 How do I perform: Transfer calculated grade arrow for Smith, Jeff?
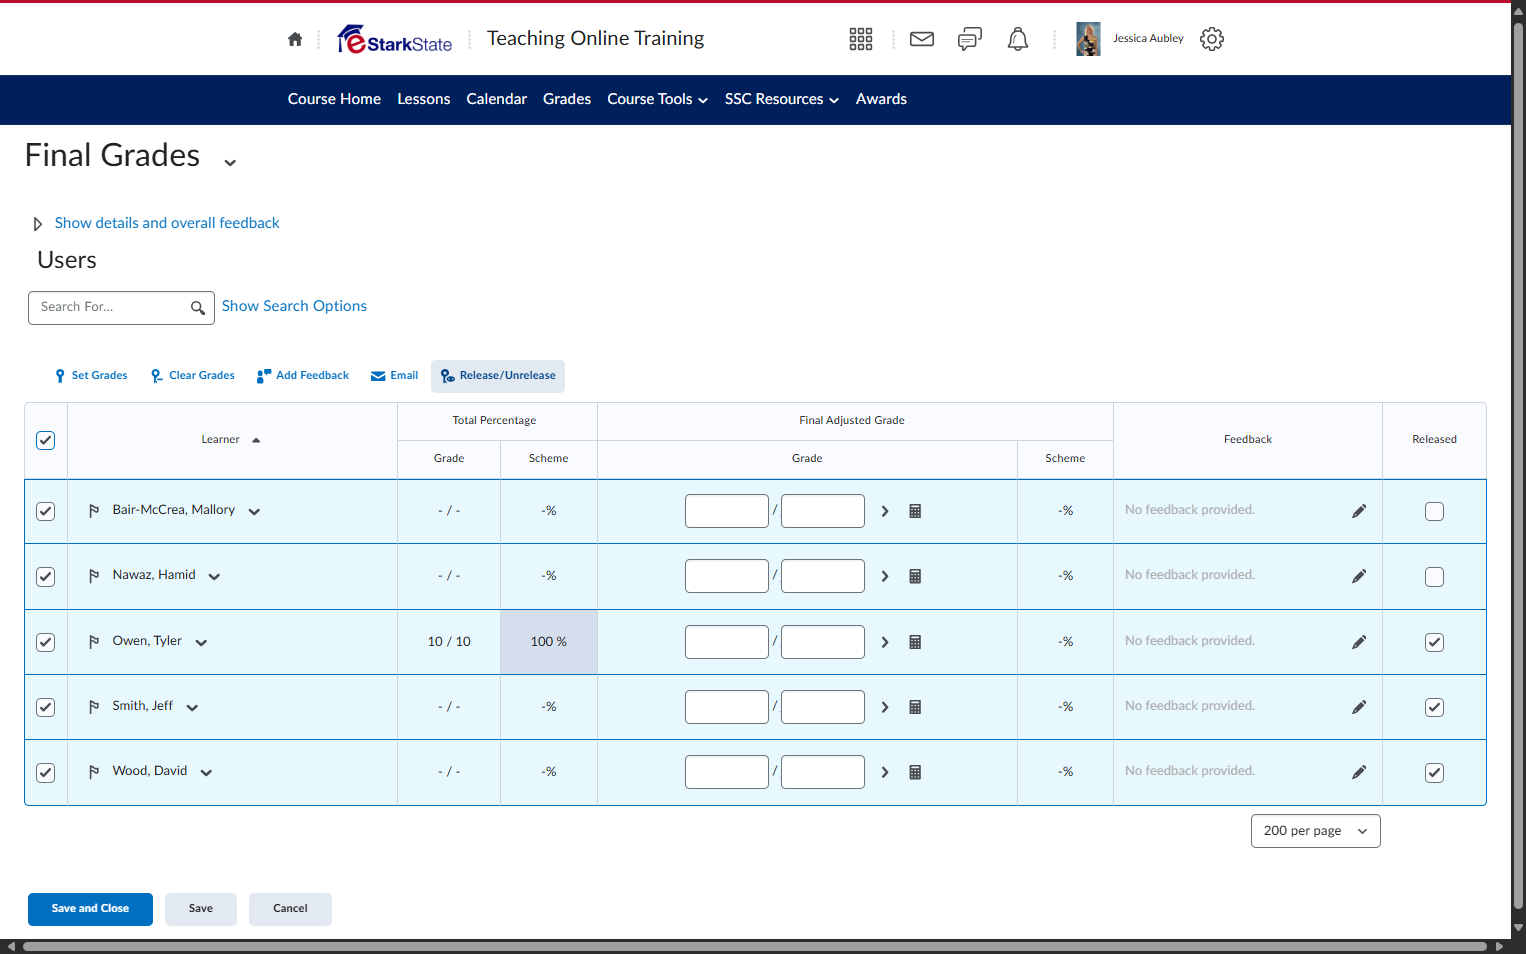885,707
